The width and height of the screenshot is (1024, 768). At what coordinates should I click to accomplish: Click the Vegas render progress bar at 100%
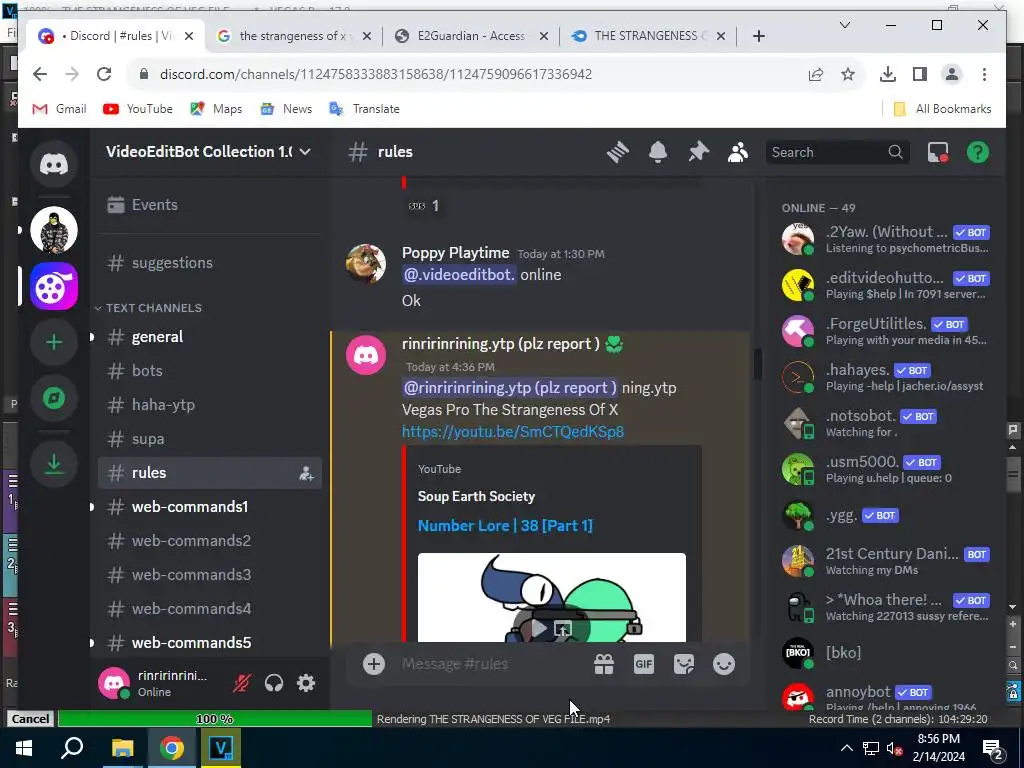pyautogui.click(x=215, y=719)
